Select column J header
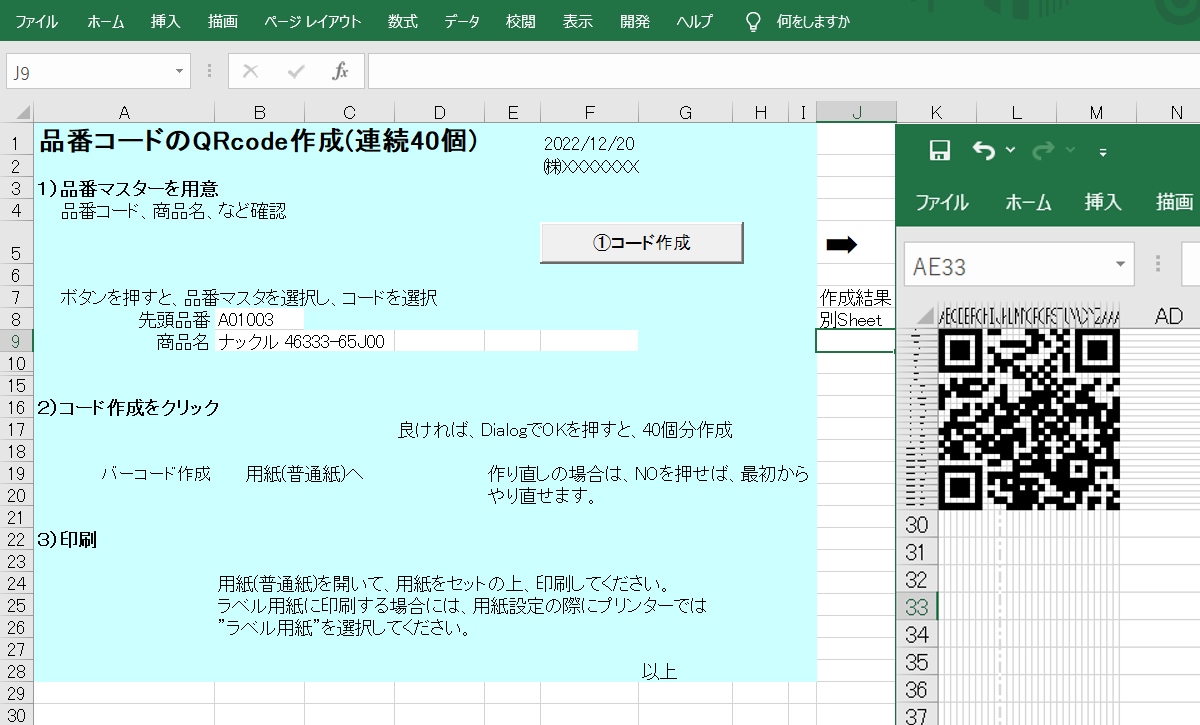The image size is (1200, 725). pyautogui.click(x=856, y=112)
